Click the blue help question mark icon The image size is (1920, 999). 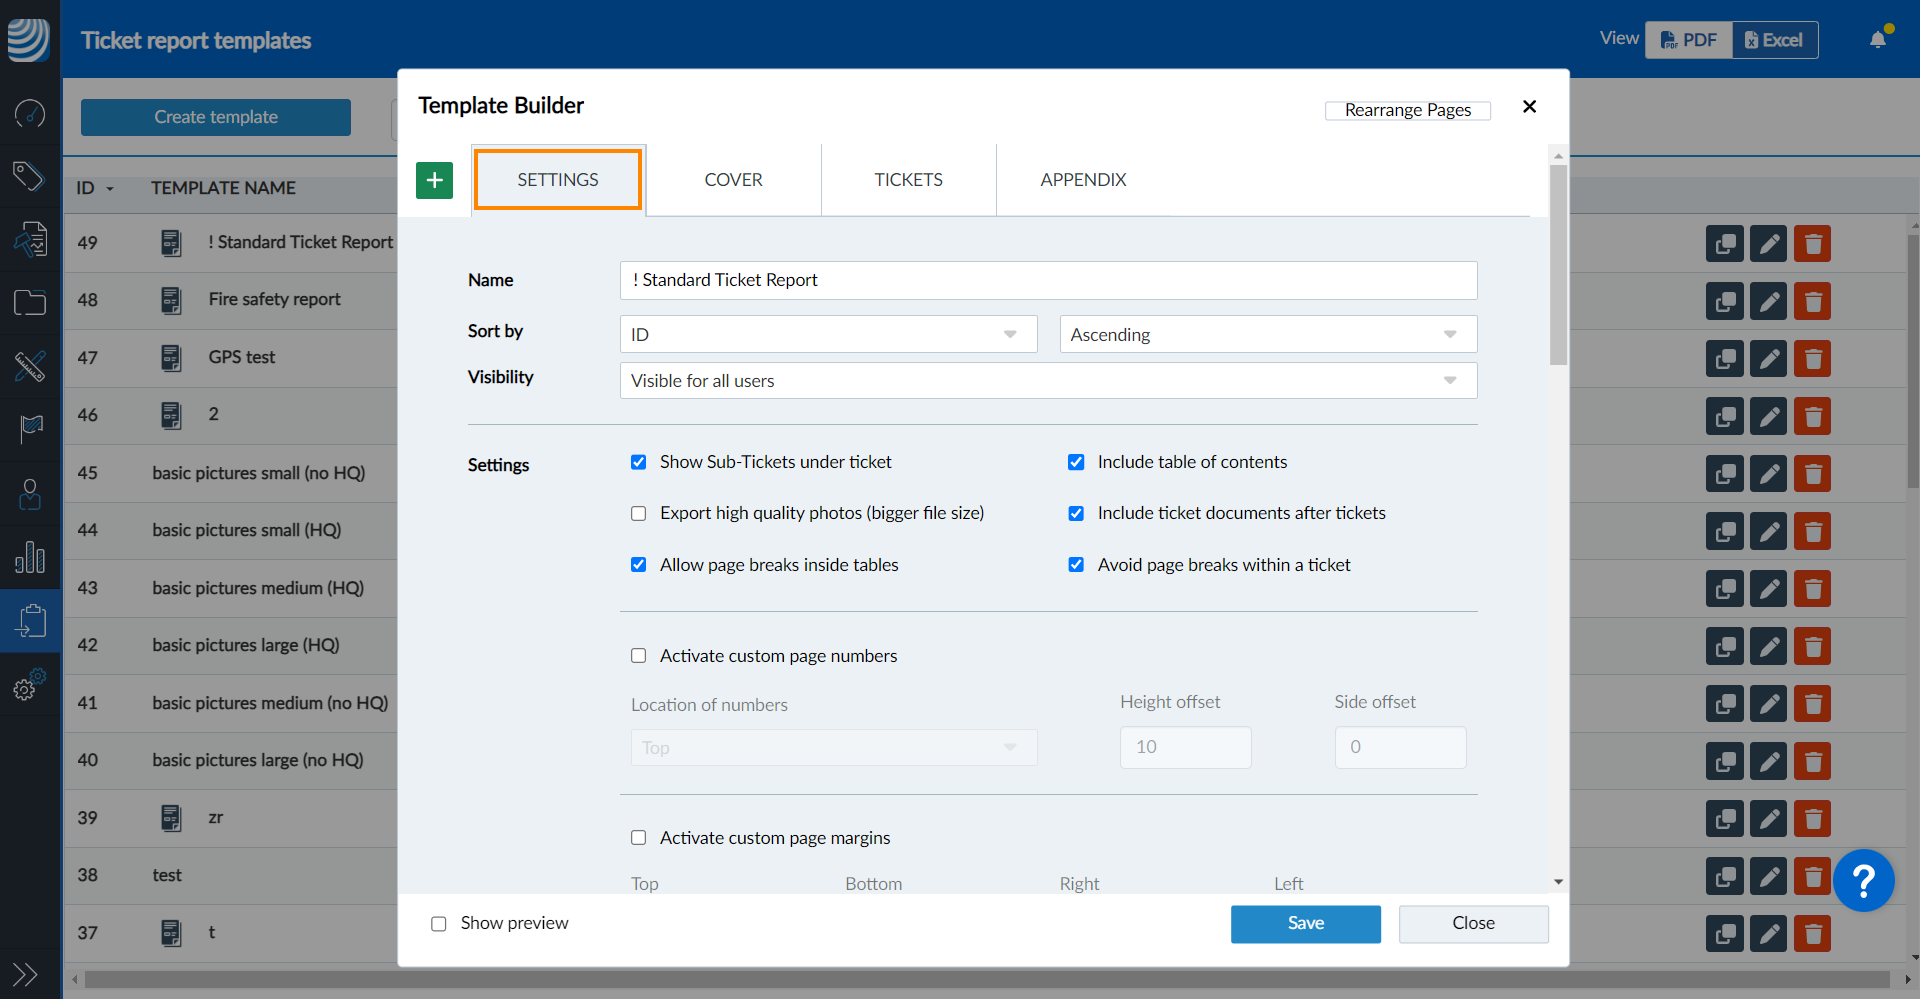[x=1863, y=880]
